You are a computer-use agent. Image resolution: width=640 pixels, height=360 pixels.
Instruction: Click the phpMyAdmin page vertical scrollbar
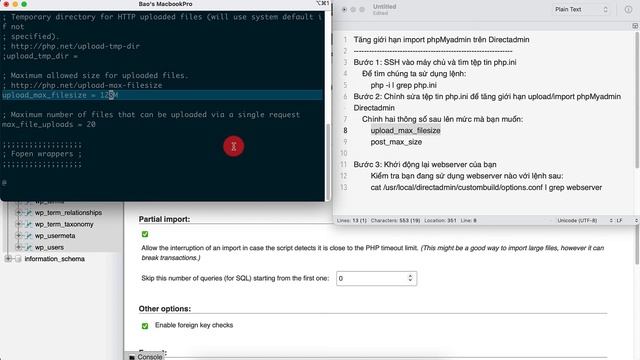coord(638,245)
